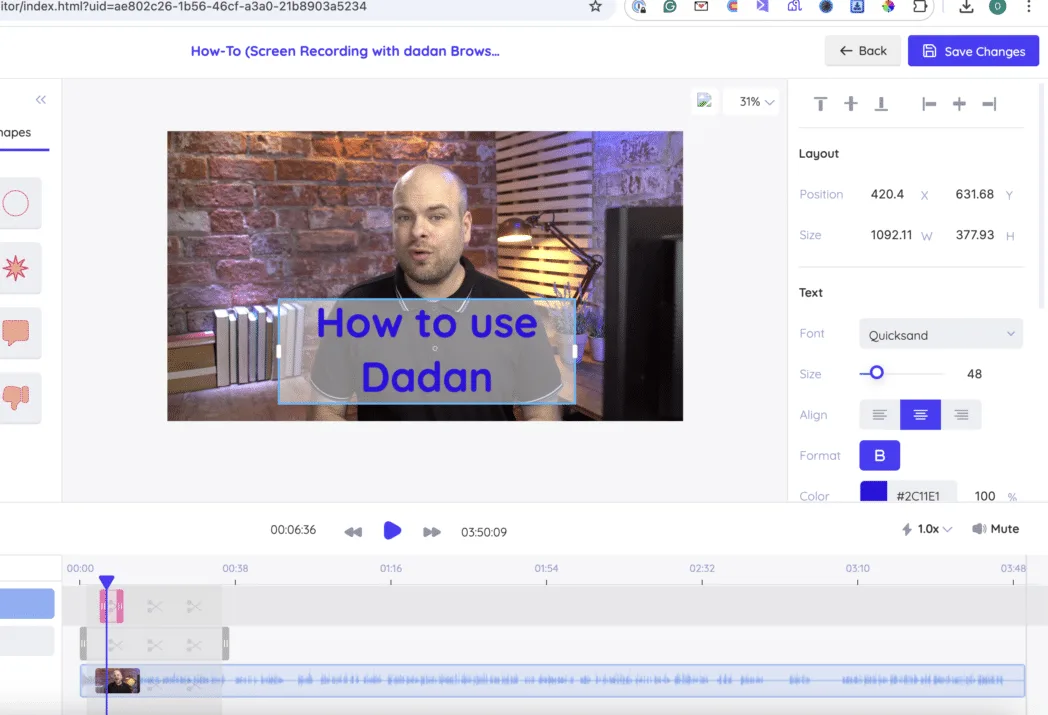
Task: Open the 1.0x playback speed dropdown
Action: [x=925, y=528]
